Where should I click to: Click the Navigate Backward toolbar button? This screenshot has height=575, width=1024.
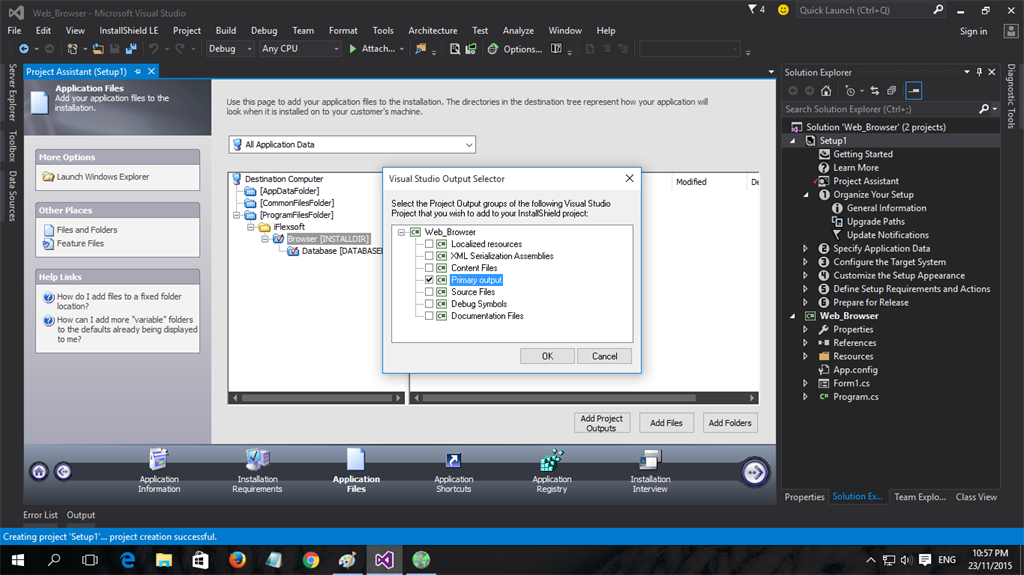coord(24,49)
